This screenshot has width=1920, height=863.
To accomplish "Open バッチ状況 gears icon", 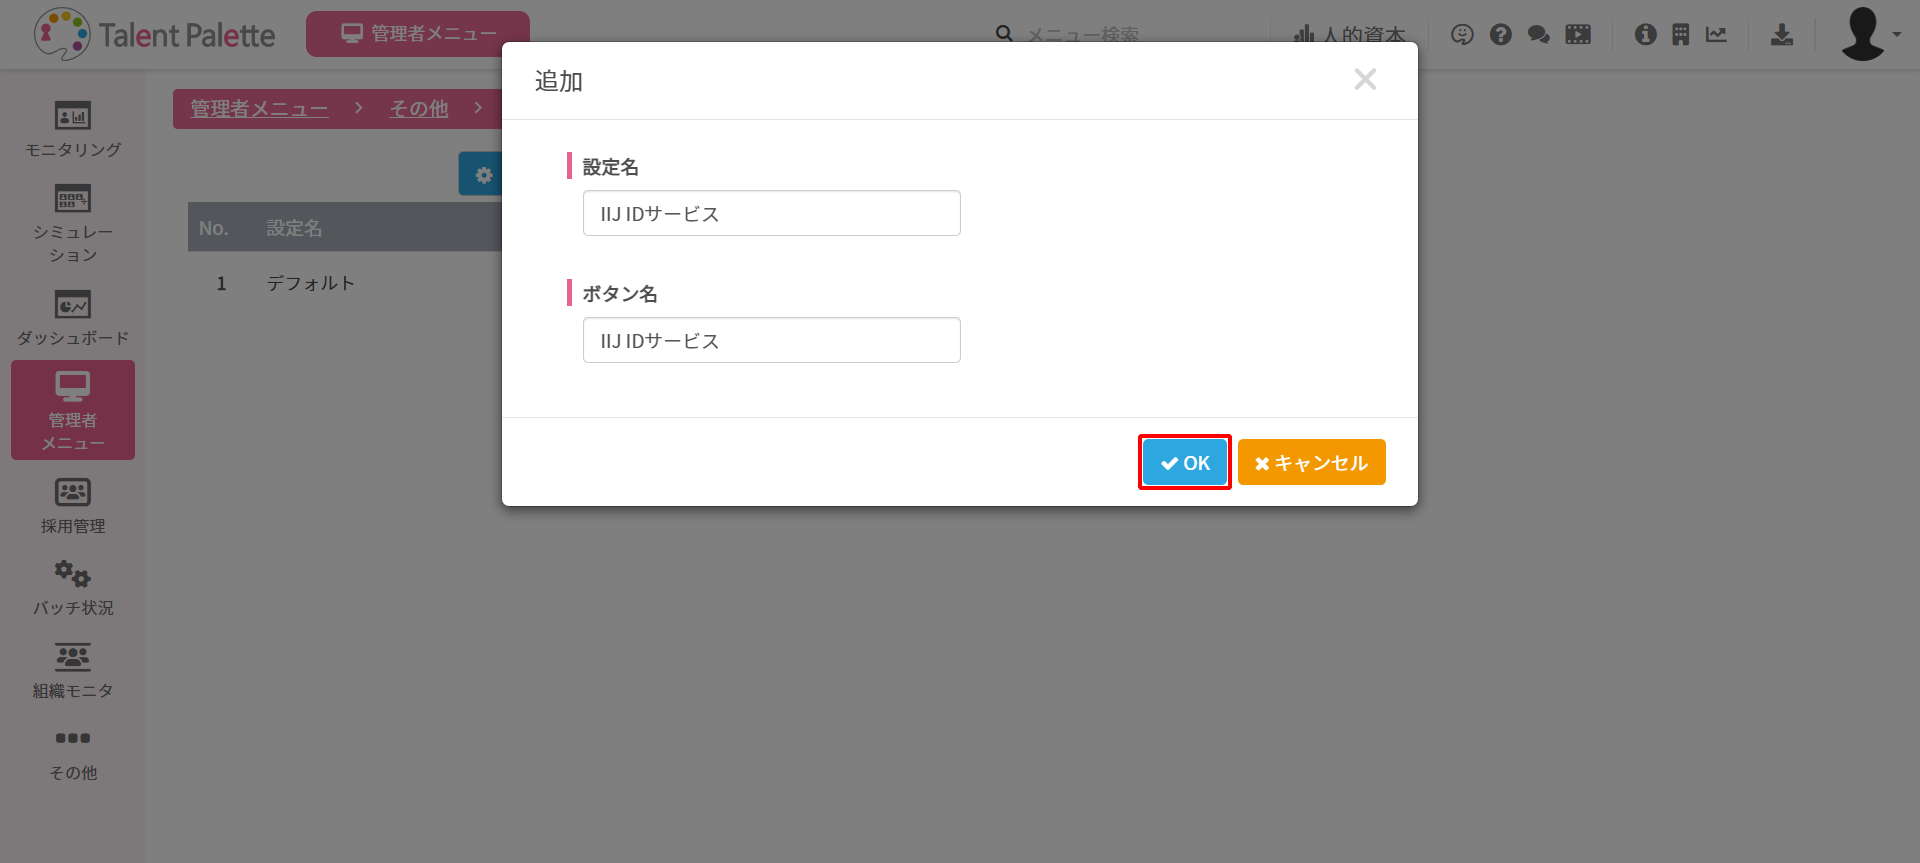I will [x=73, y=574].
